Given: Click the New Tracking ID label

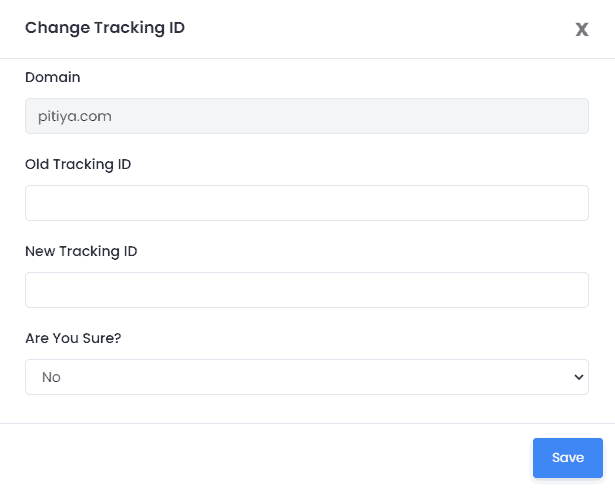Looking at the screenshot, I should tap(81, 251).
